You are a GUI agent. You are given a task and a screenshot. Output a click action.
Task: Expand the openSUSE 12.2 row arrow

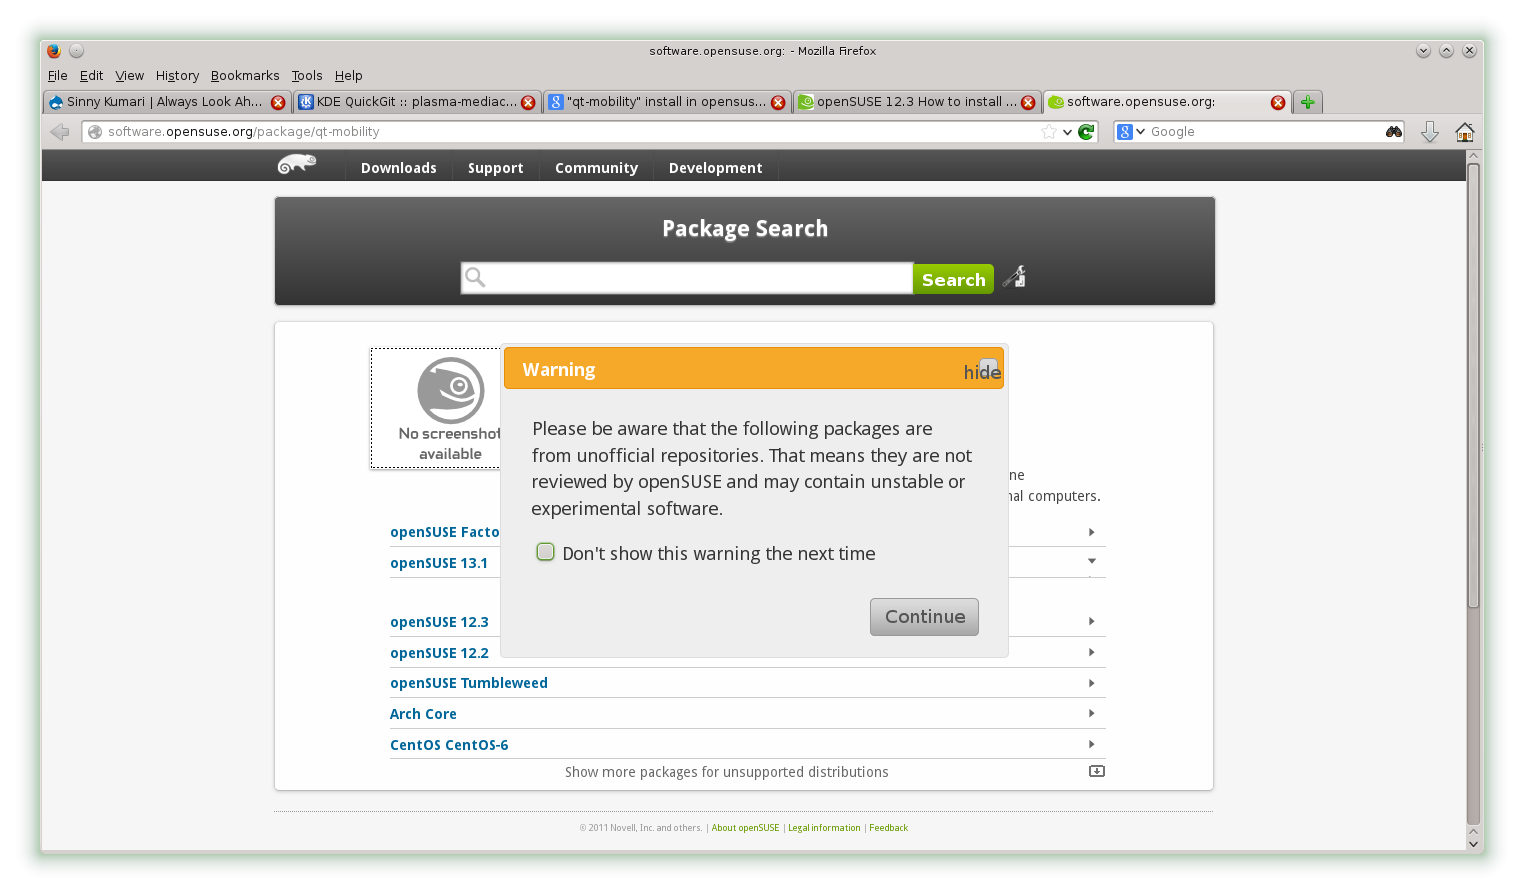pos(1092,652)
